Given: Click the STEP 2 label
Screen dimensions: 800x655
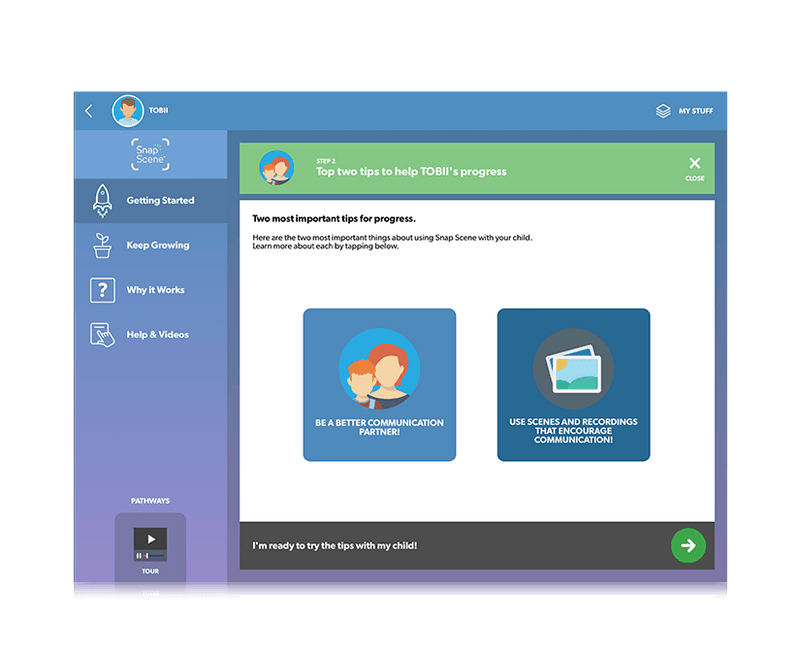Looking at the screenshot, I should coord(326,161).
